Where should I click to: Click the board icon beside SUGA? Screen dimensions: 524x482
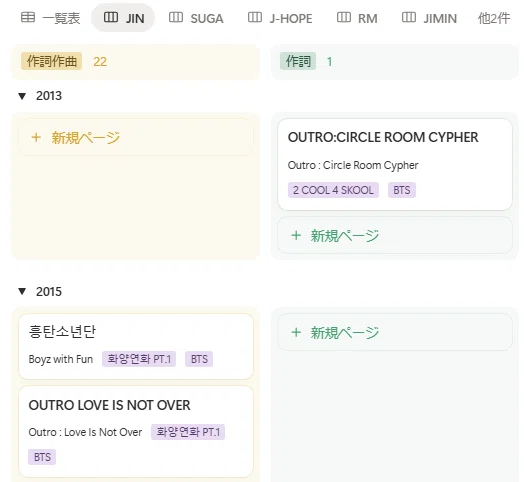point(176,17)
